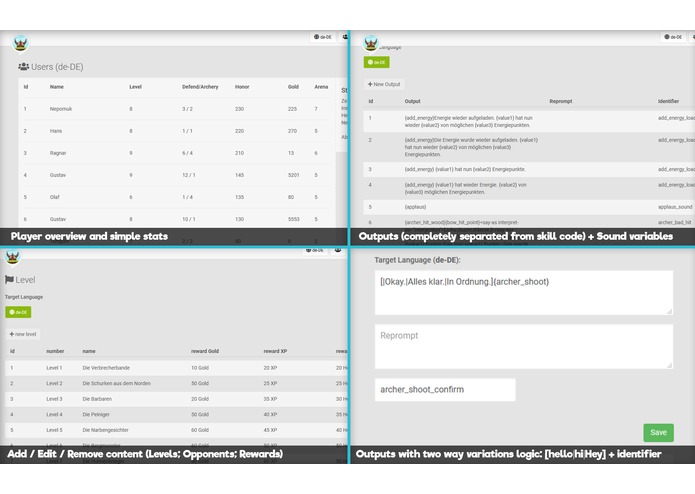The height and width of the screenshot is (494, 695).
Task: Click the viking logo in Level panel
Action: tap(12, 256)
